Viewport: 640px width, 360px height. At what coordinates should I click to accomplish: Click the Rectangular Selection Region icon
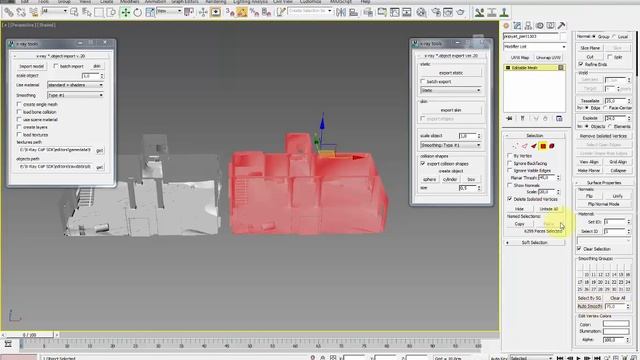(x=99, y=12)
